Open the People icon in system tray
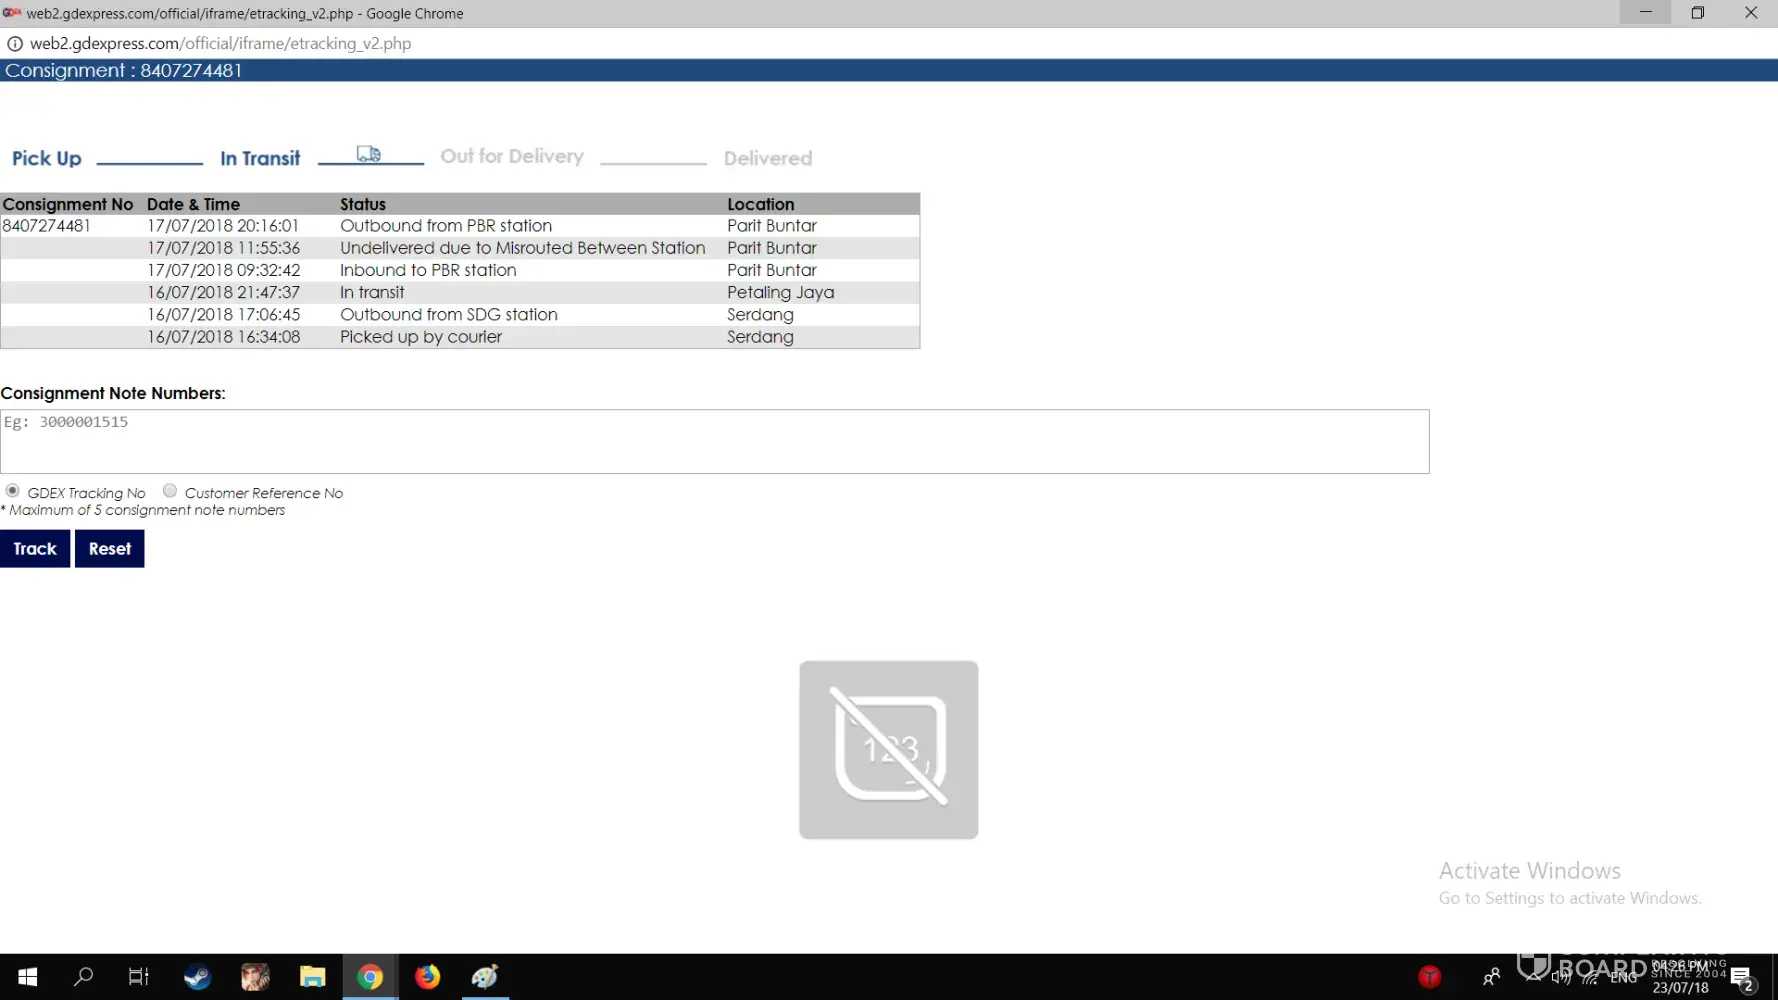 1491,977
